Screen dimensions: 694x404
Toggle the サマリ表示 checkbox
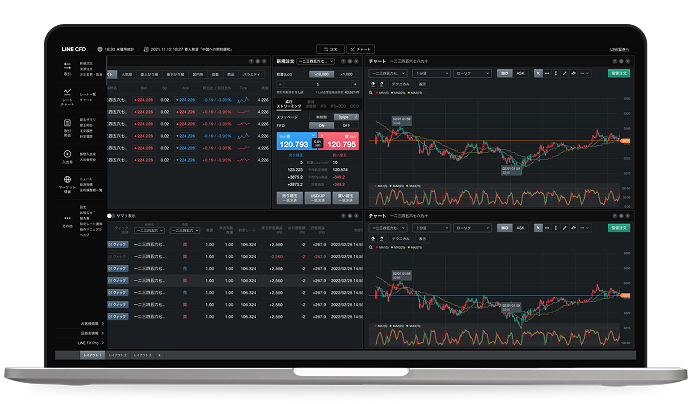point(110,215)
